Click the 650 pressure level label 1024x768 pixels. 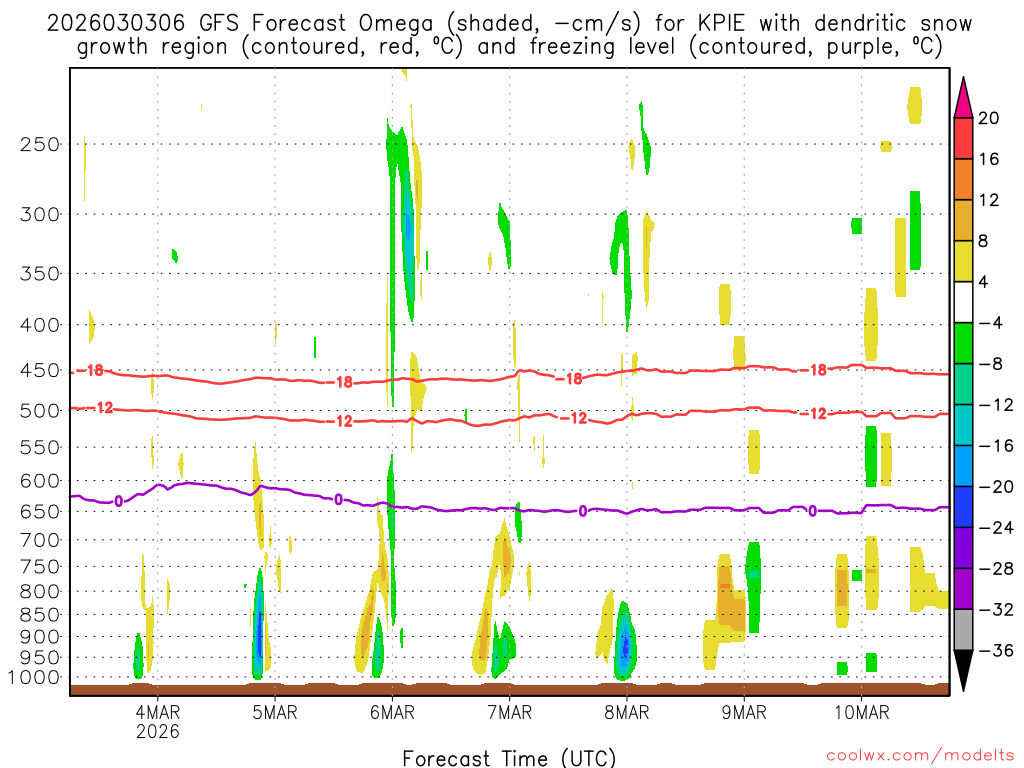[40, 511]
